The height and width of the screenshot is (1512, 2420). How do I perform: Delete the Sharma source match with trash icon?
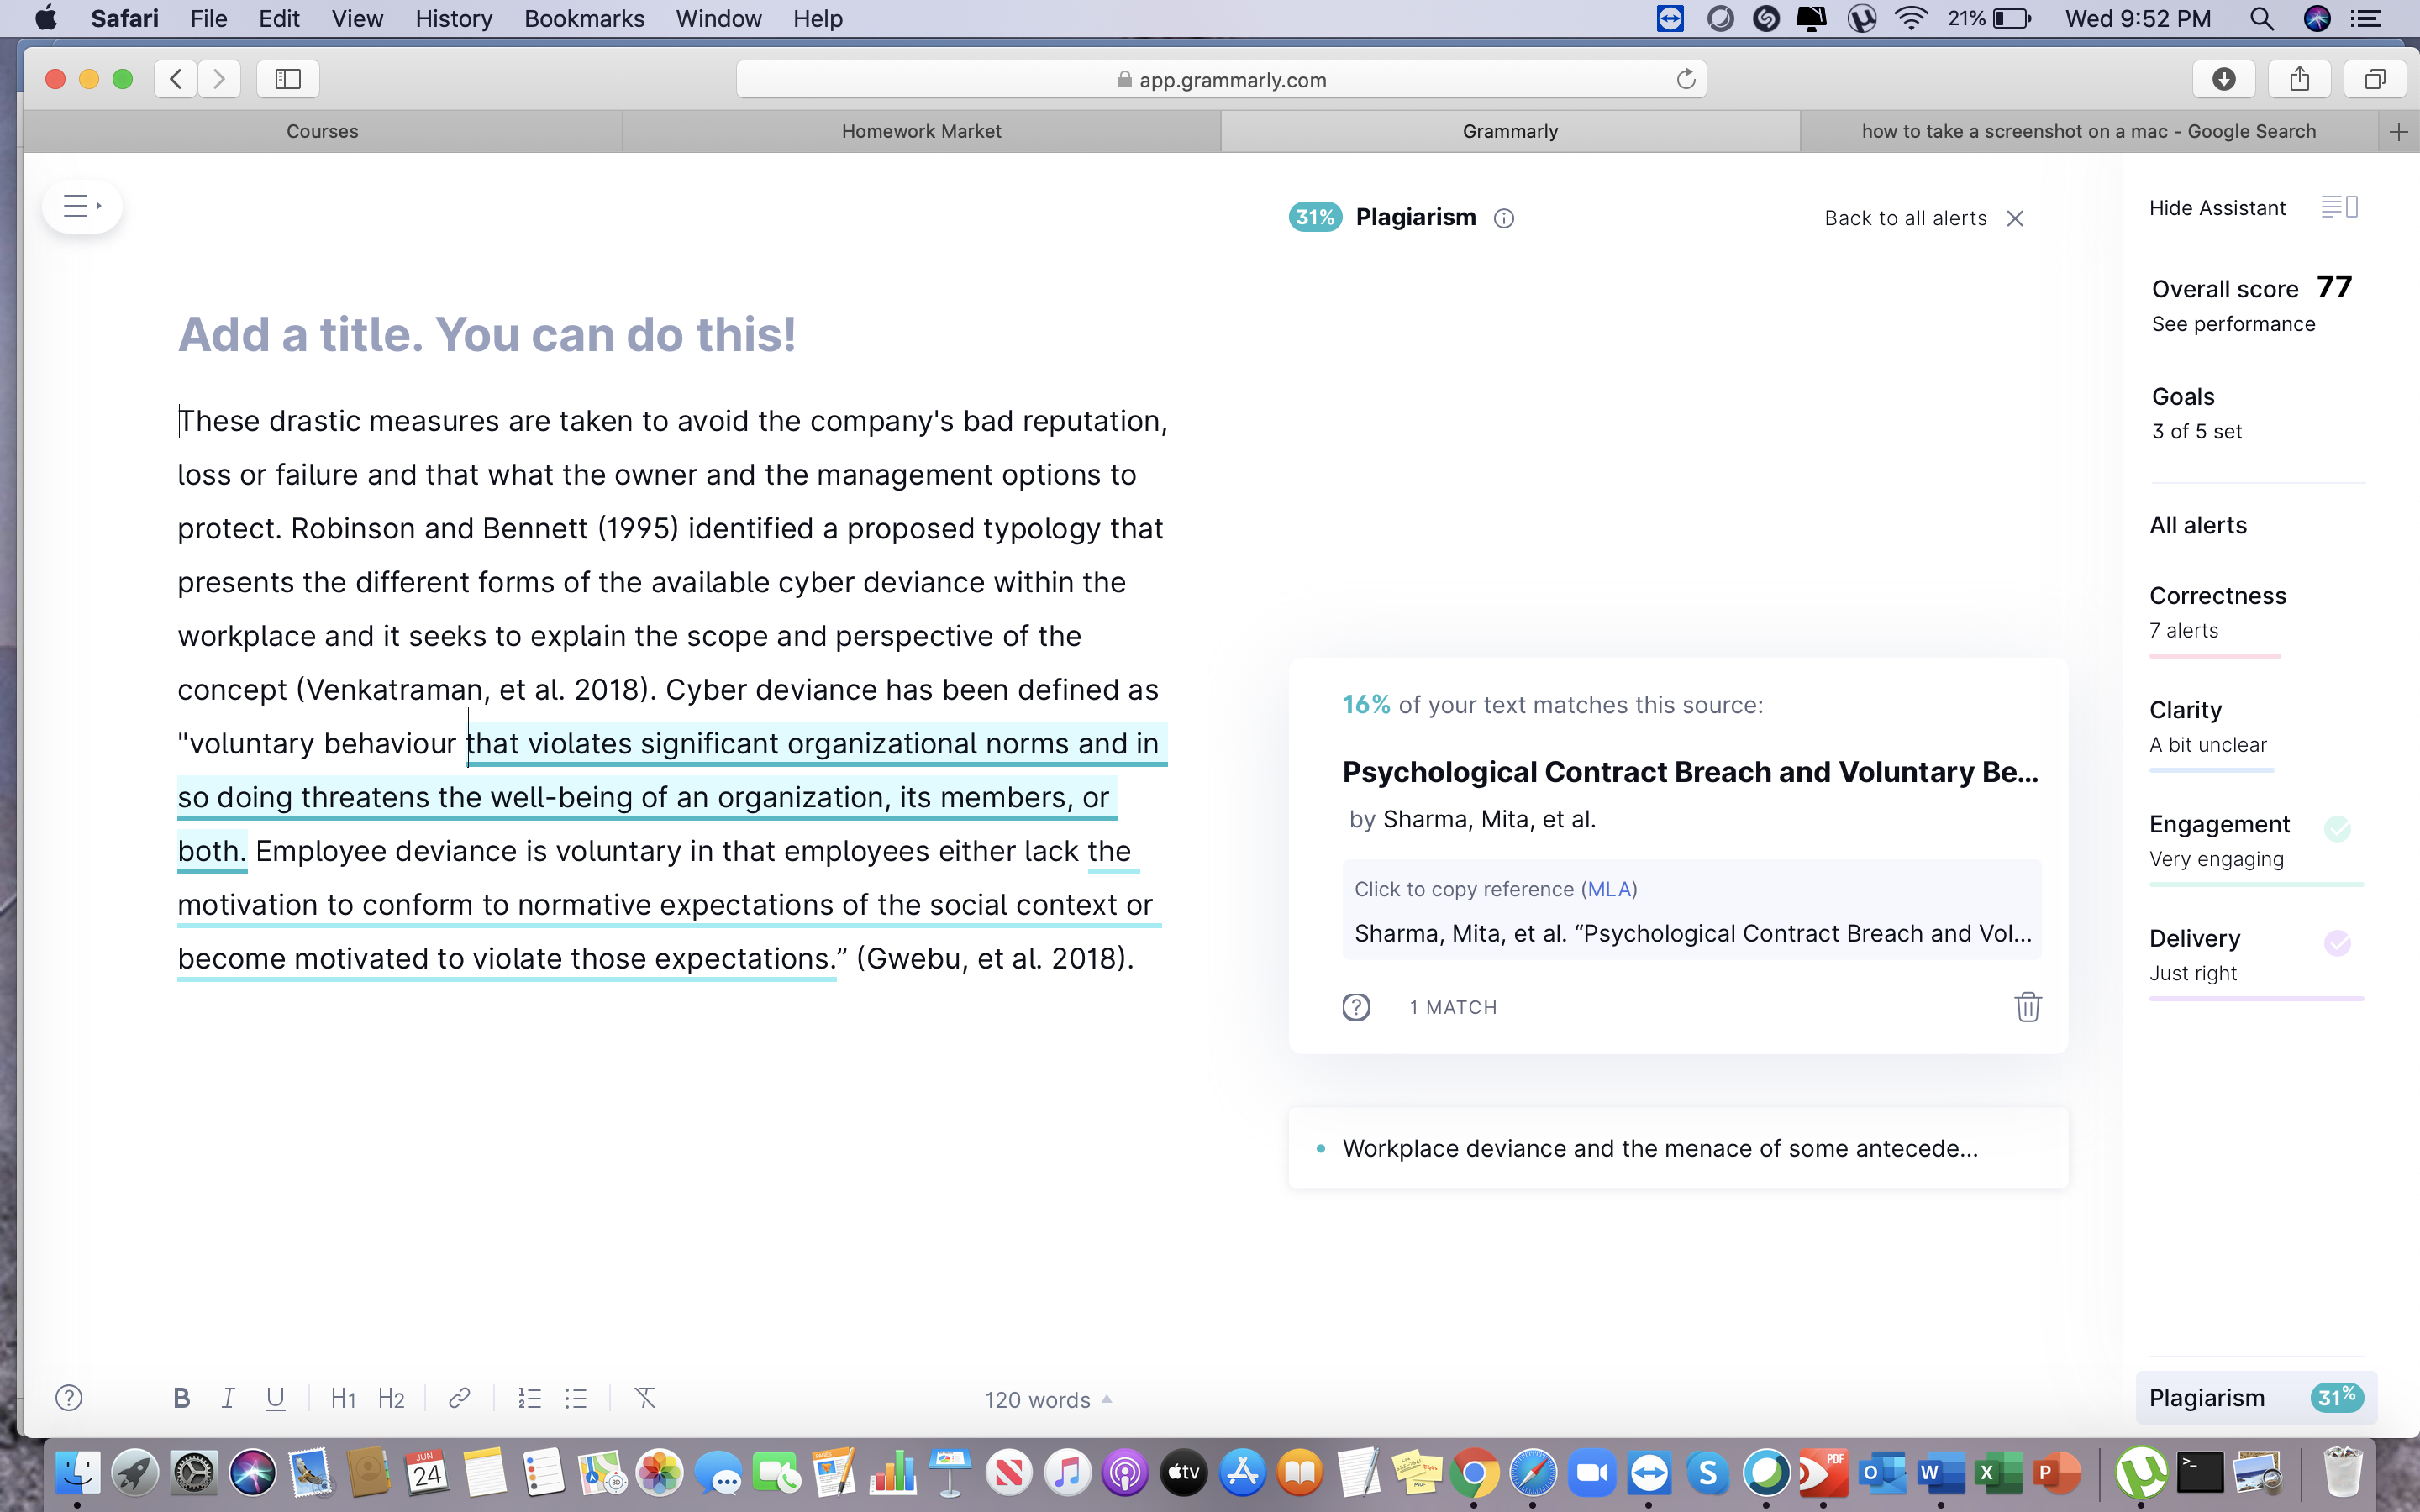(2027, 1007)
